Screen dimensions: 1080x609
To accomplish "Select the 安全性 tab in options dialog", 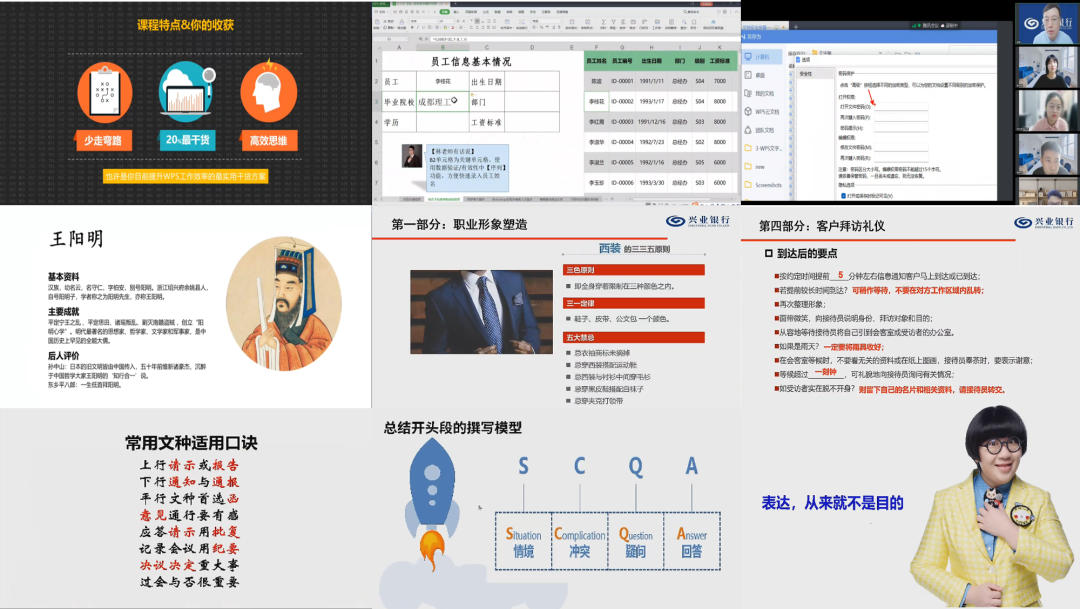I will pyautogui.click(x=806, y=73).
